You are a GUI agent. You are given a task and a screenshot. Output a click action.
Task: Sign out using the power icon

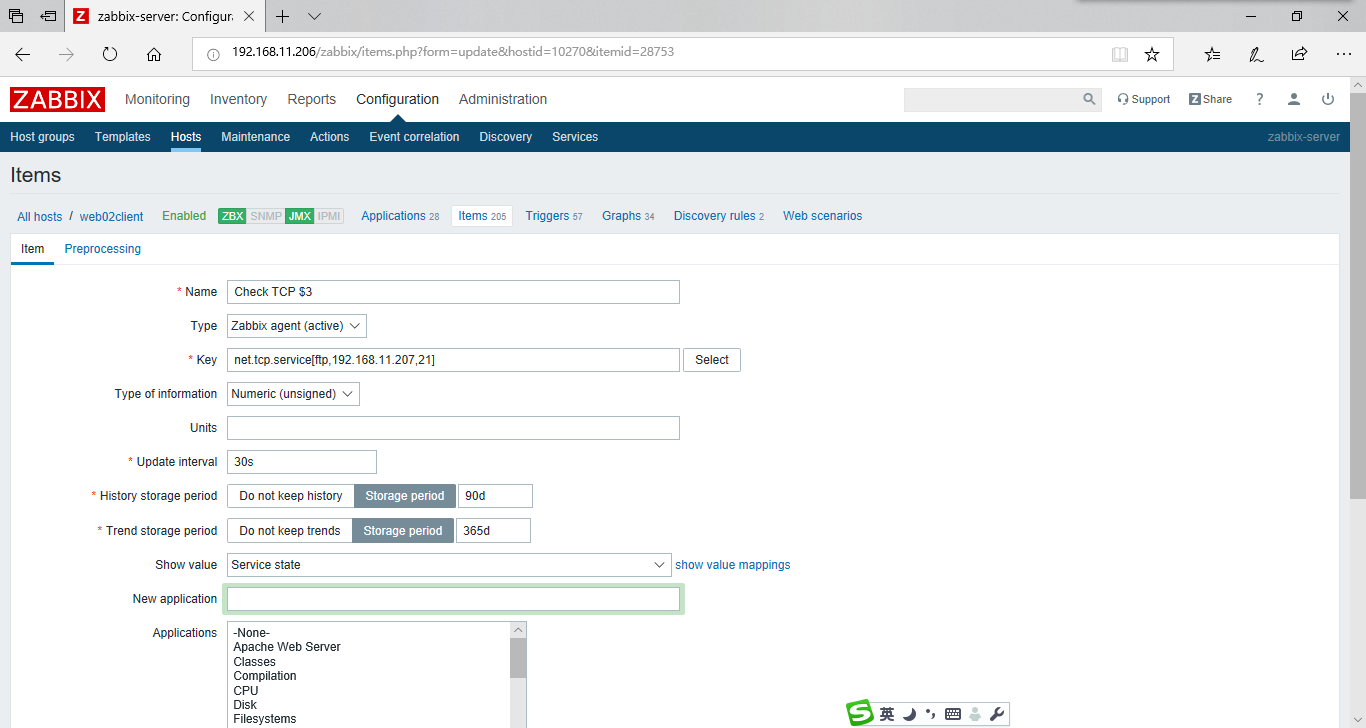[x=1328, y=99]
